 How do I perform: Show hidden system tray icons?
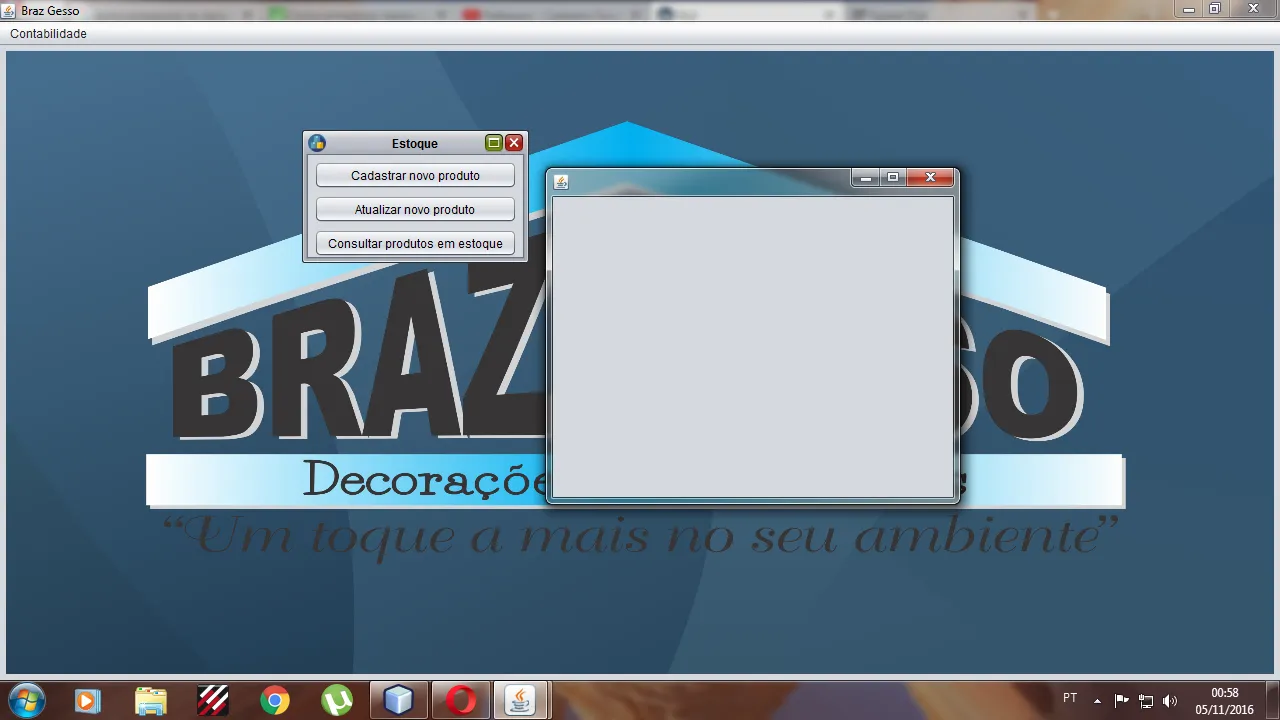coord(1097,701)
